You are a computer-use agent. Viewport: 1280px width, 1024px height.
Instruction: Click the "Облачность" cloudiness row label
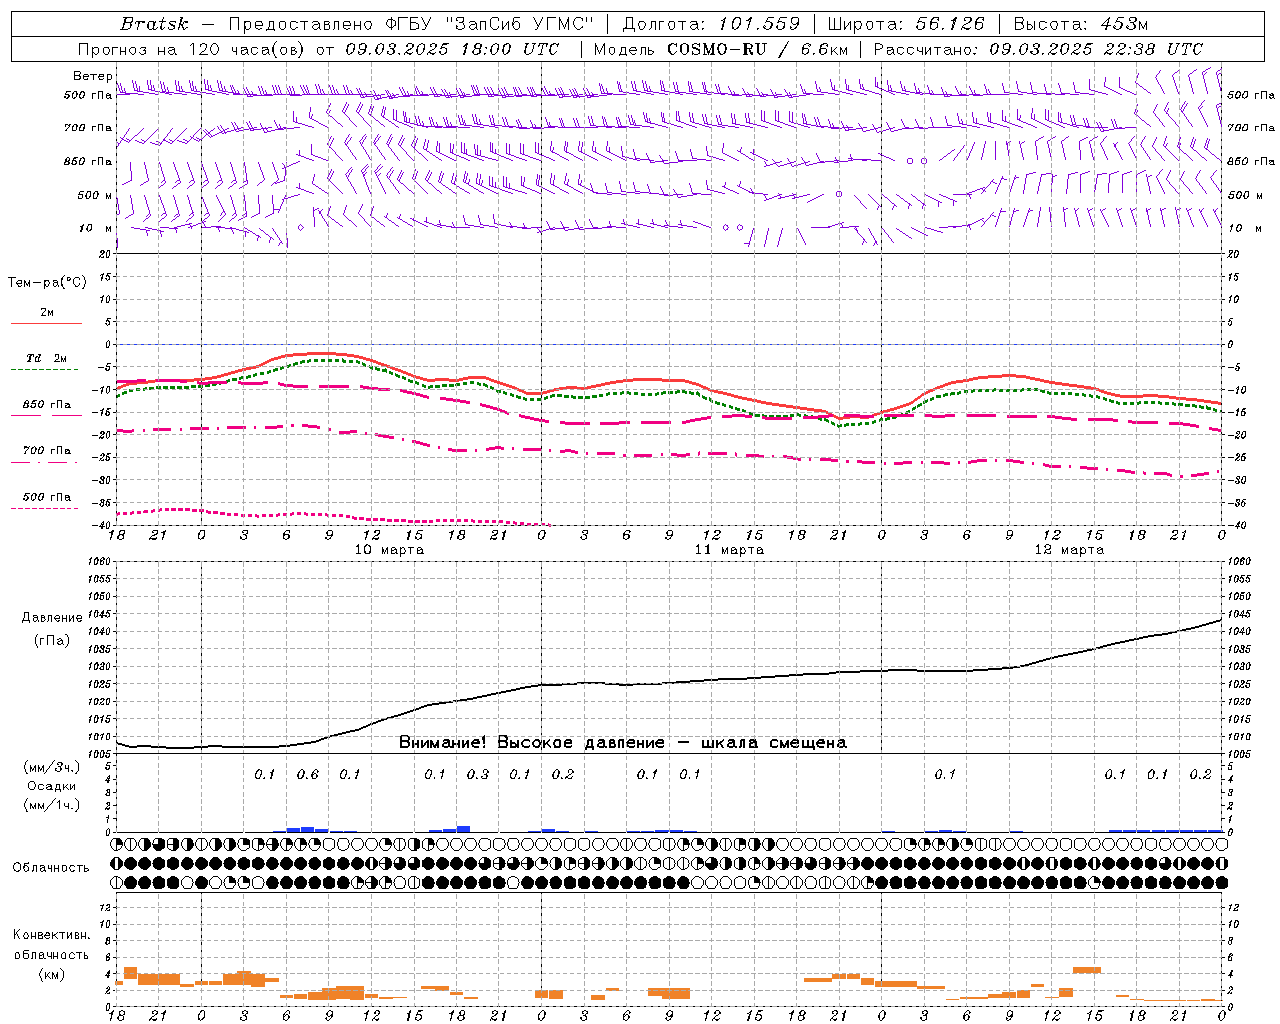coord(51,868)
